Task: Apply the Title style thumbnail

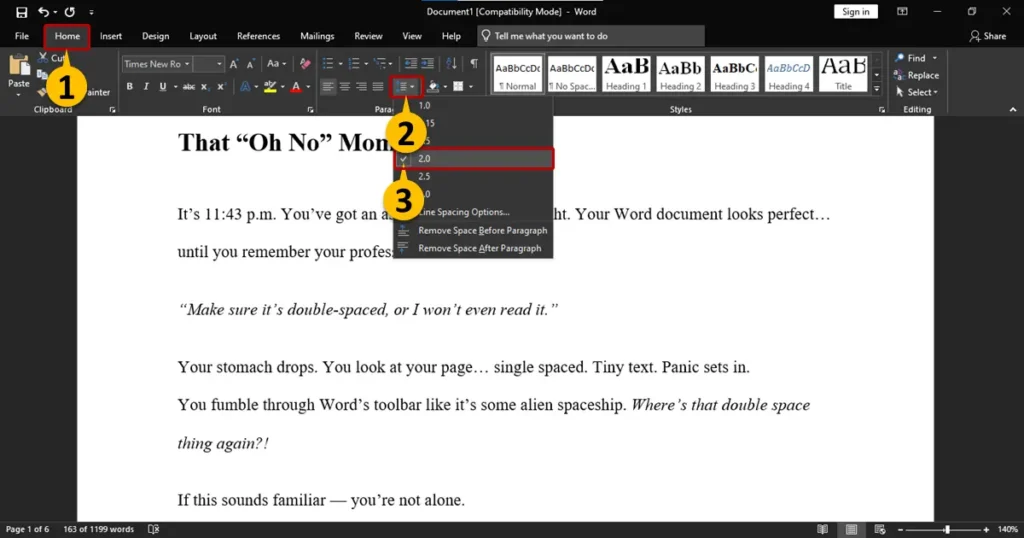Action: pyautogui.click(x=843, y=74)
